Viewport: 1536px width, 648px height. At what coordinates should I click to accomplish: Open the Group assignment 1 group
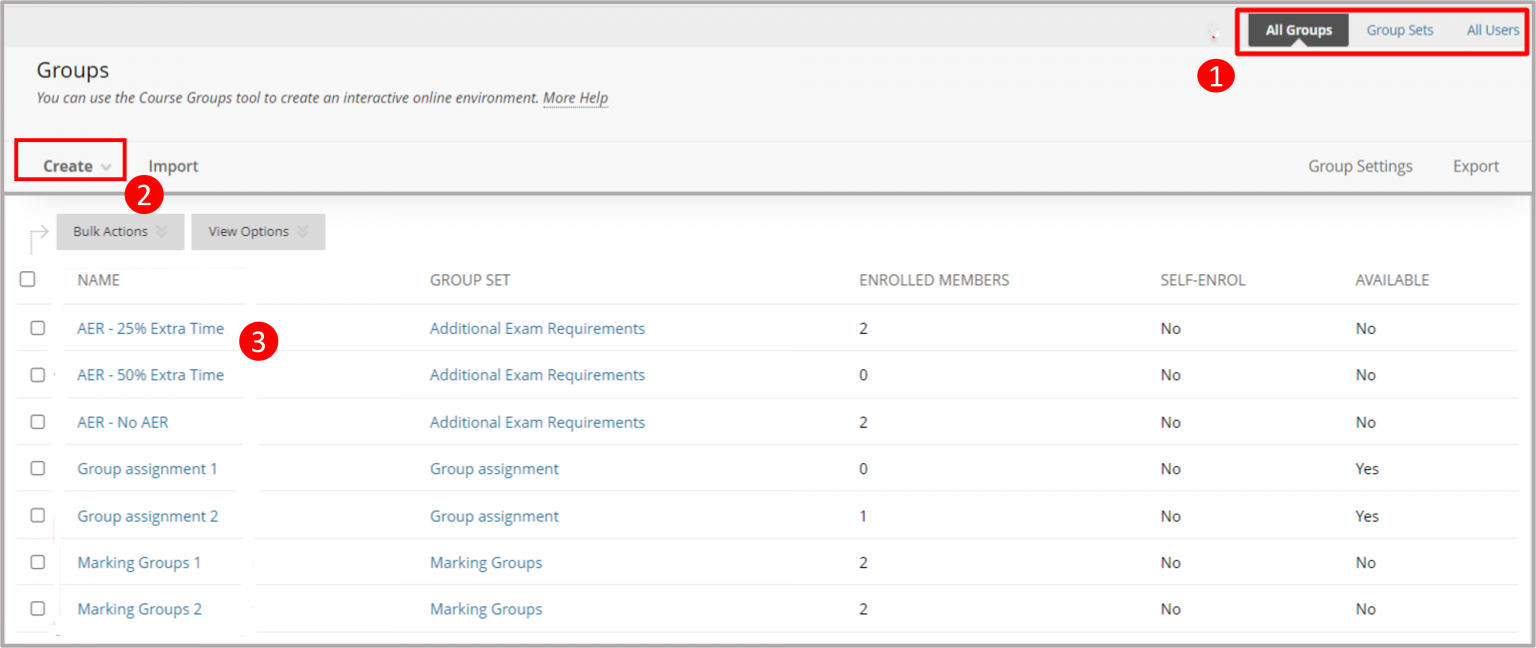pos(148,468)
